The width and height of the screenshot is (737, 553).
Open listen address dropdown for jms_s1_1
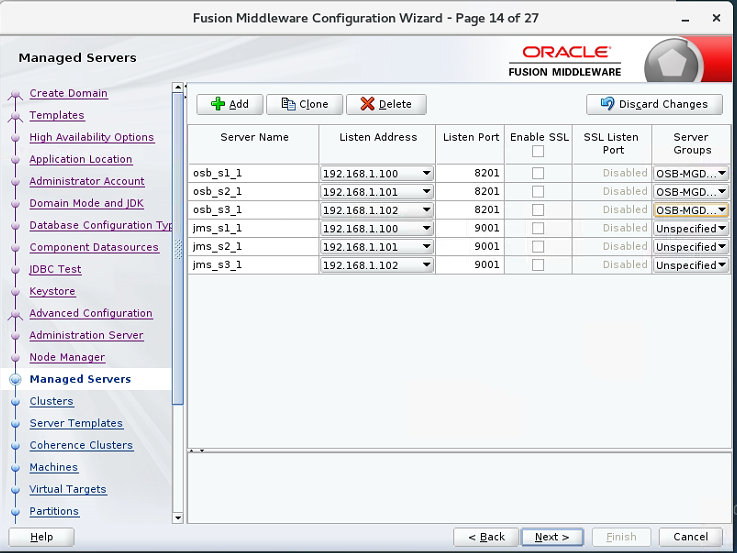tap(426, 228)
